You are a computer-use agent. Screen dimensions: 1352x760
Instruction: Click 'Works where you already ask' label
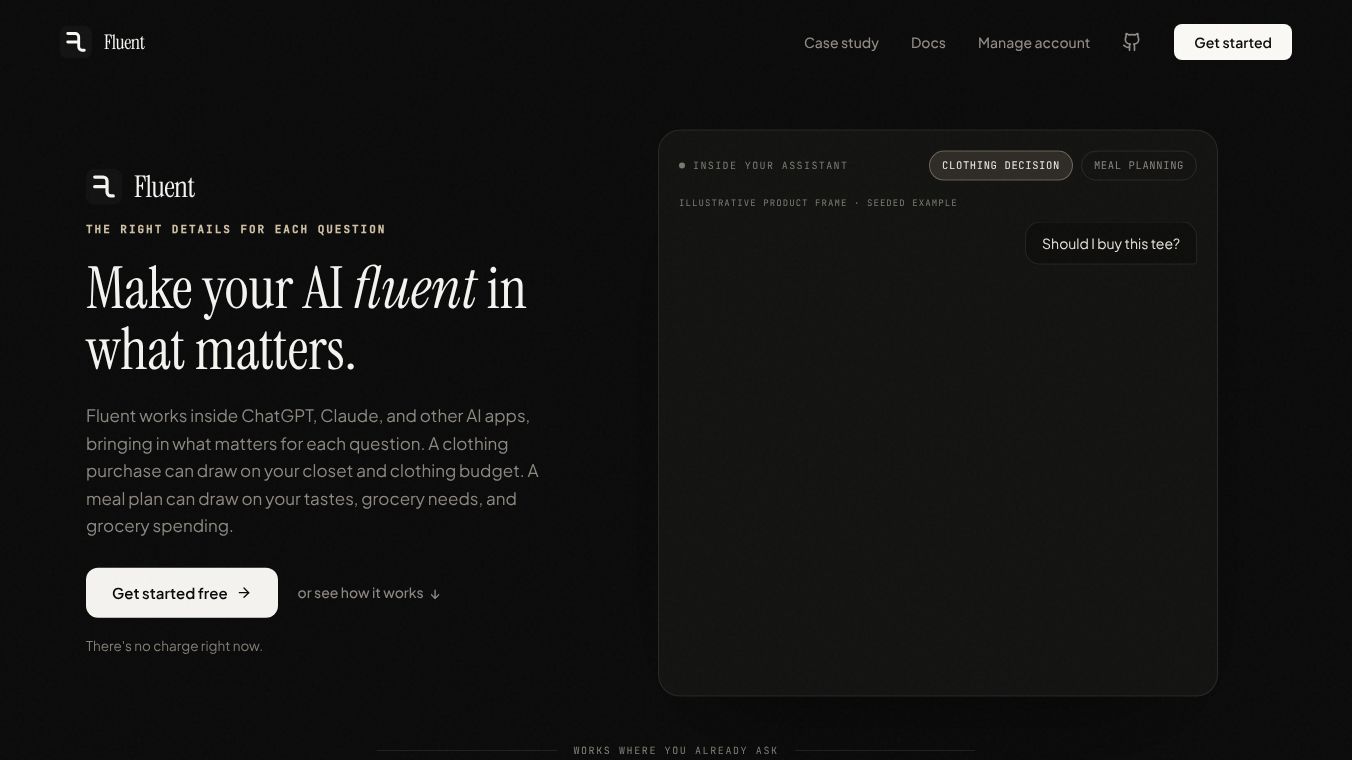tap(676, 750)
